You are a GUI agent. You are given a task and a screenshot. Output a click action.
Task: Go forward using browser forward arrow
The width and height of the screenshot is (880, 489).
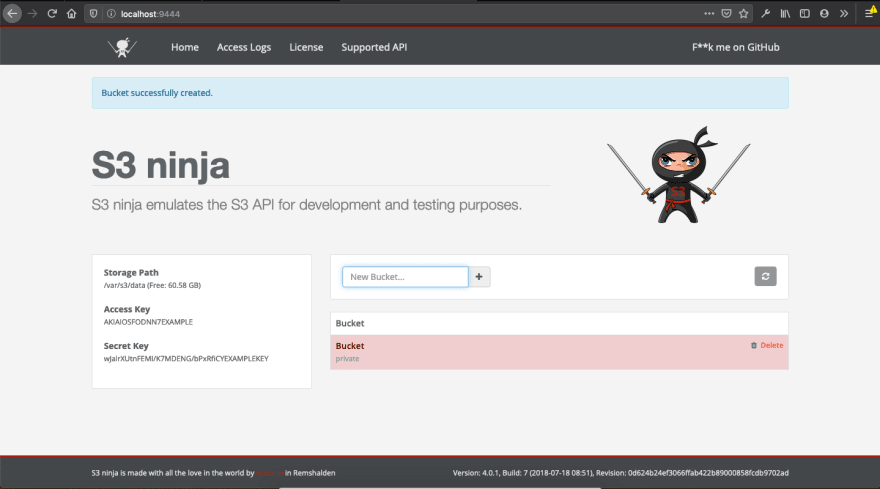click(x=33, y=13)
